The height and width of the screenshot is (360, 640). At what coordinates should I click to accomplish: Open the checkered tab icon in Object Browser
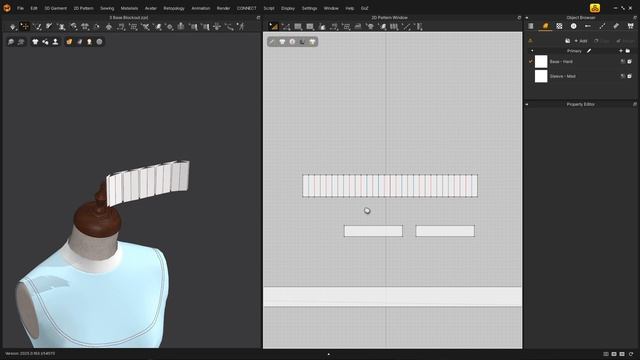[559, 26]
